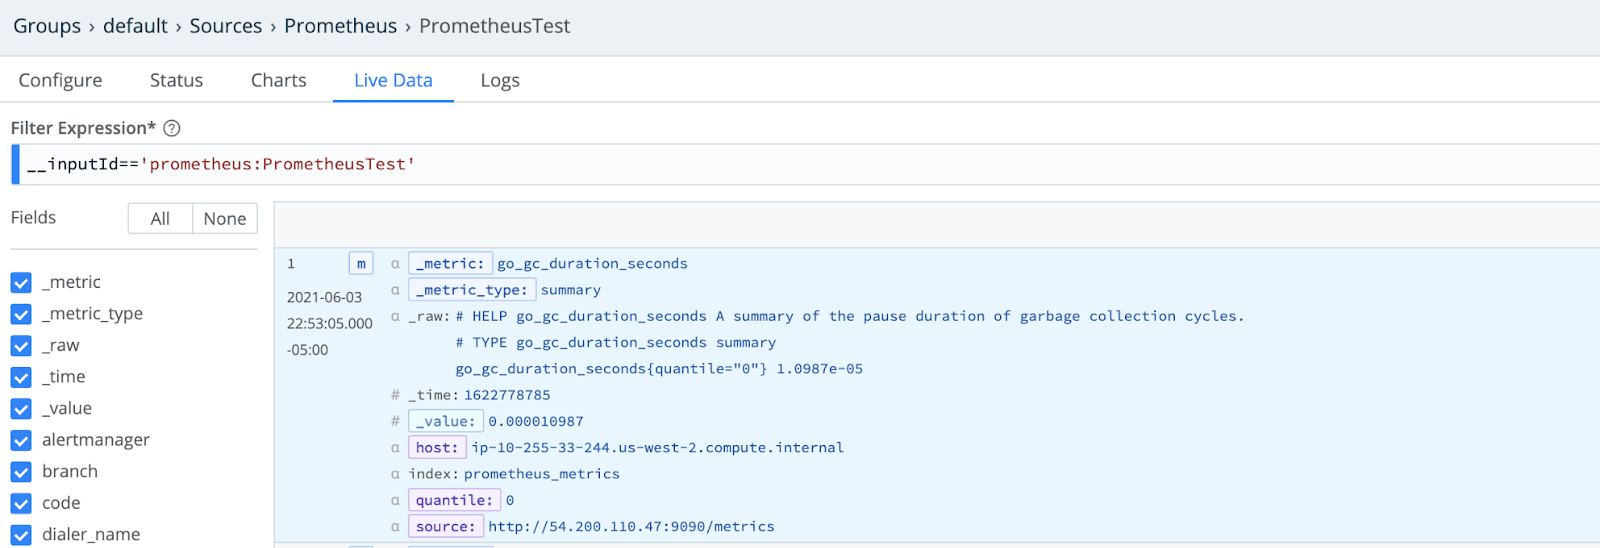Untick the dialer_name field checkbox
Screen dimensions: 1600x548
[x=21, y=535]
